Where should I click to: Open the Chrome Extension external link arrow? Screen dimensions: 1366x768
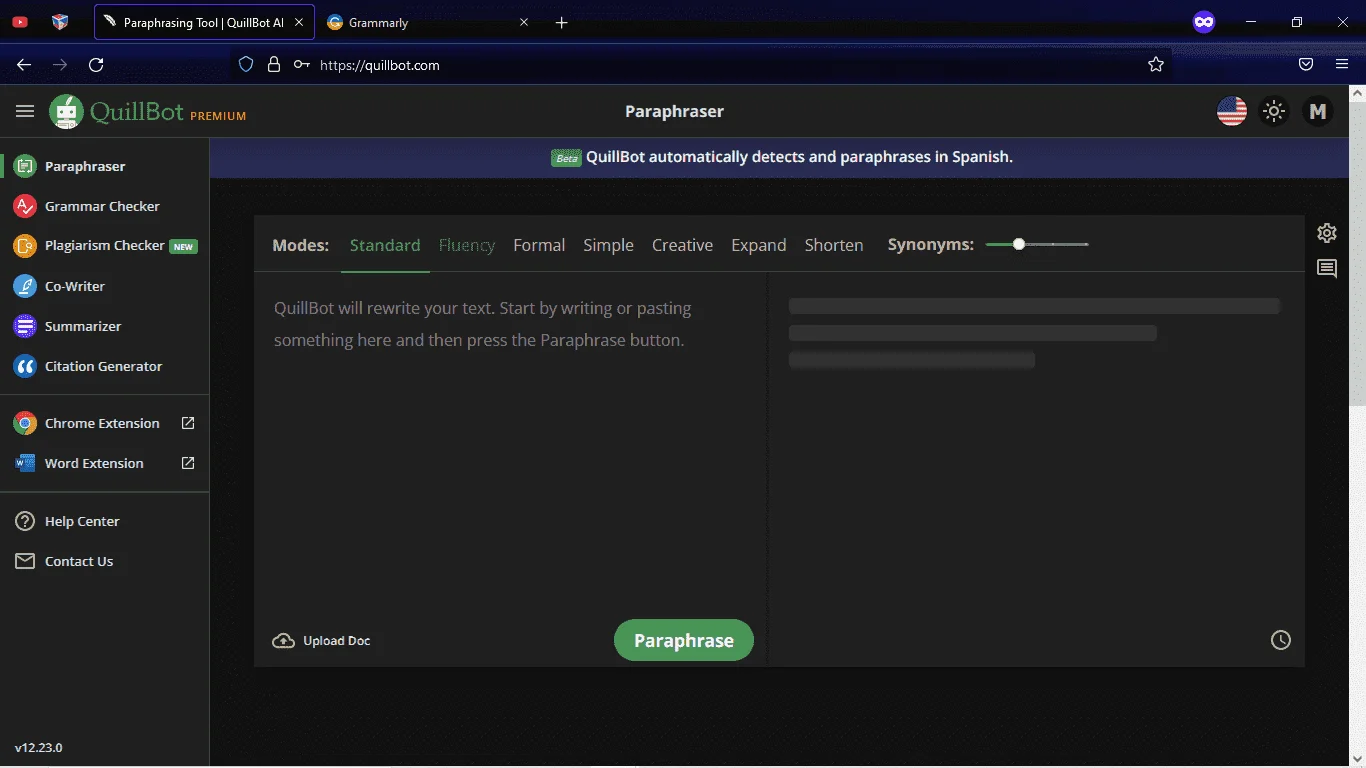(x=188, y=423)
